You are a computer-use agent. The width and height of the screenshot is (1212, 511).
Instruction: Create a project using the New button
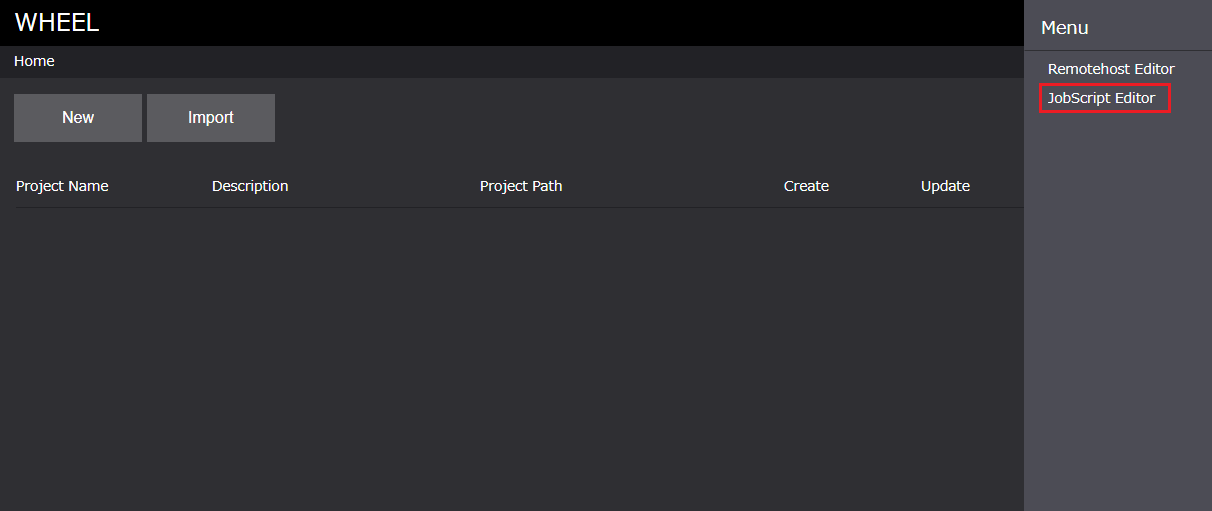pos(78,118)
